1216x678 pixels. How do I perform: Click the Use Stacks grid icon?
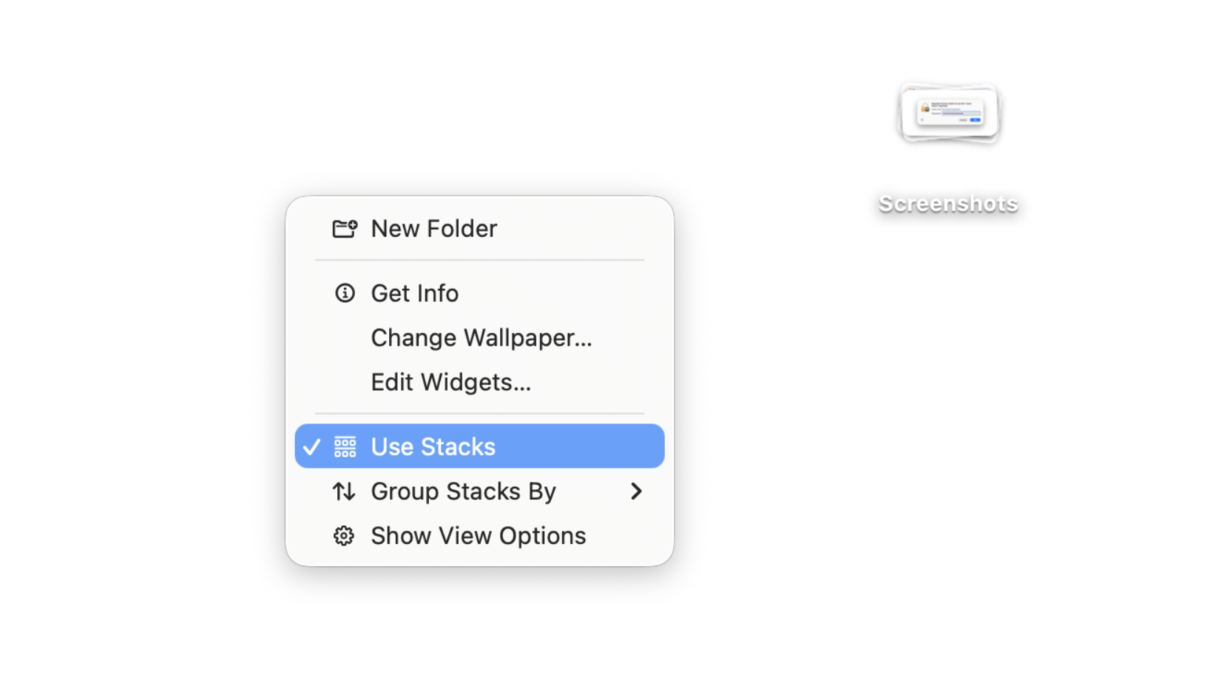pos(344,446)
